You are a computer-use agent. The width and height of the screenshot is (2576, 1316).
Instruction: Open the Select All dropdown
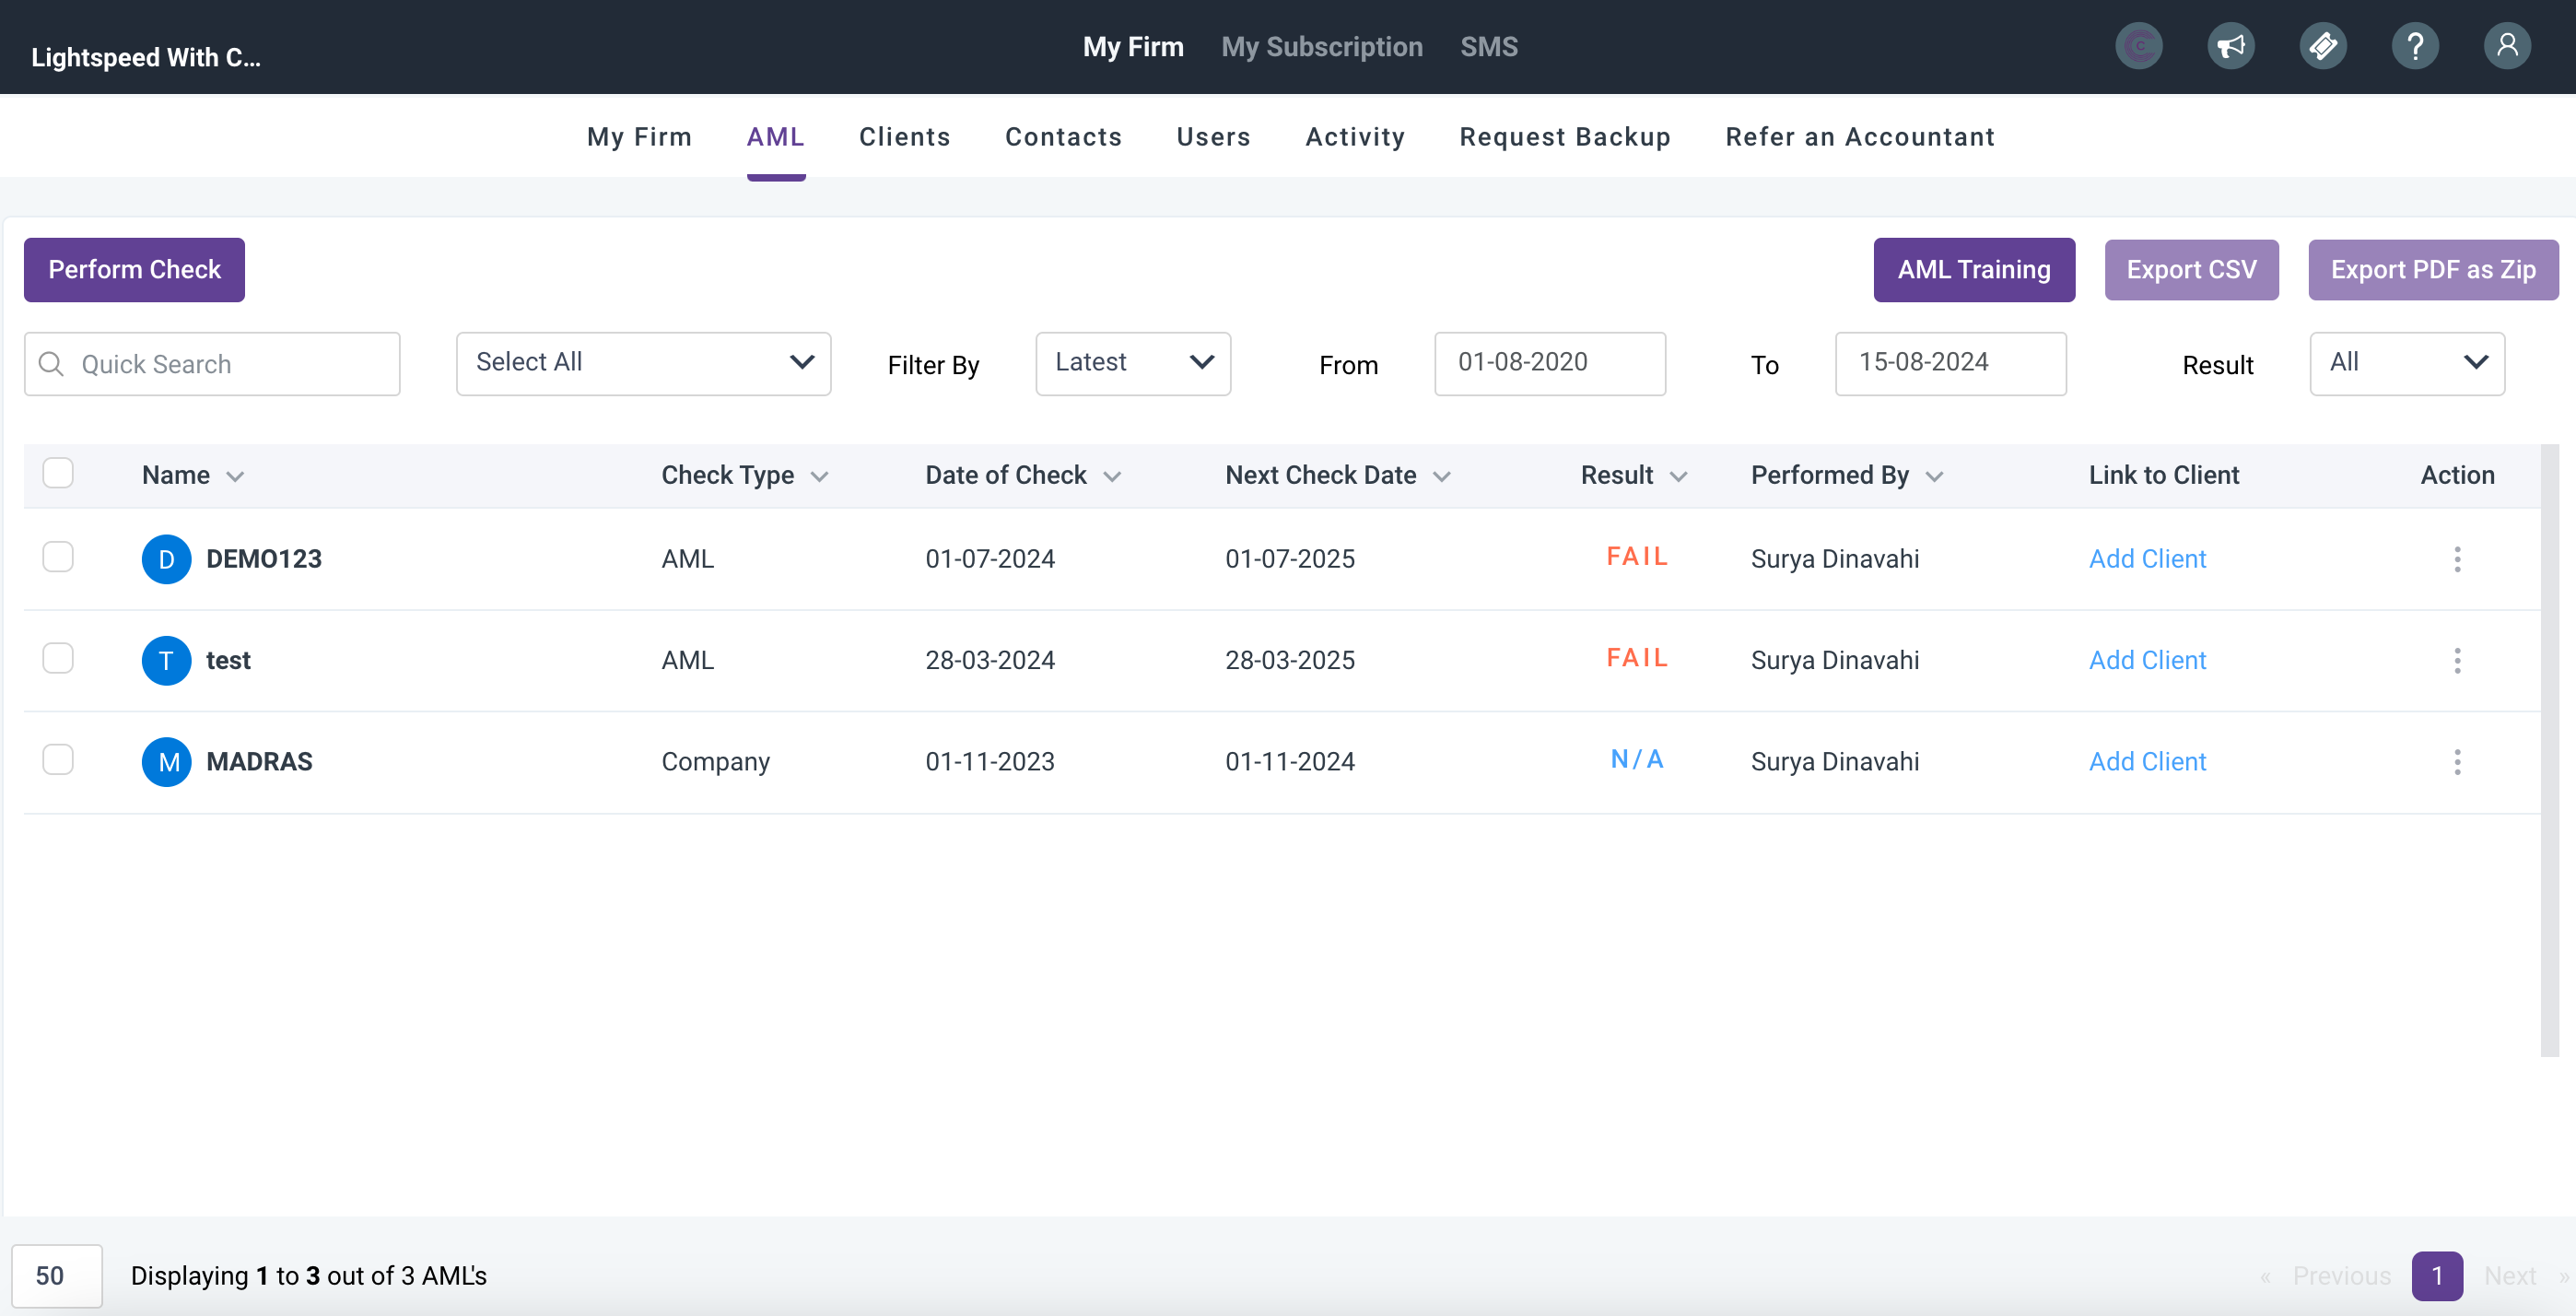(643, 363)
